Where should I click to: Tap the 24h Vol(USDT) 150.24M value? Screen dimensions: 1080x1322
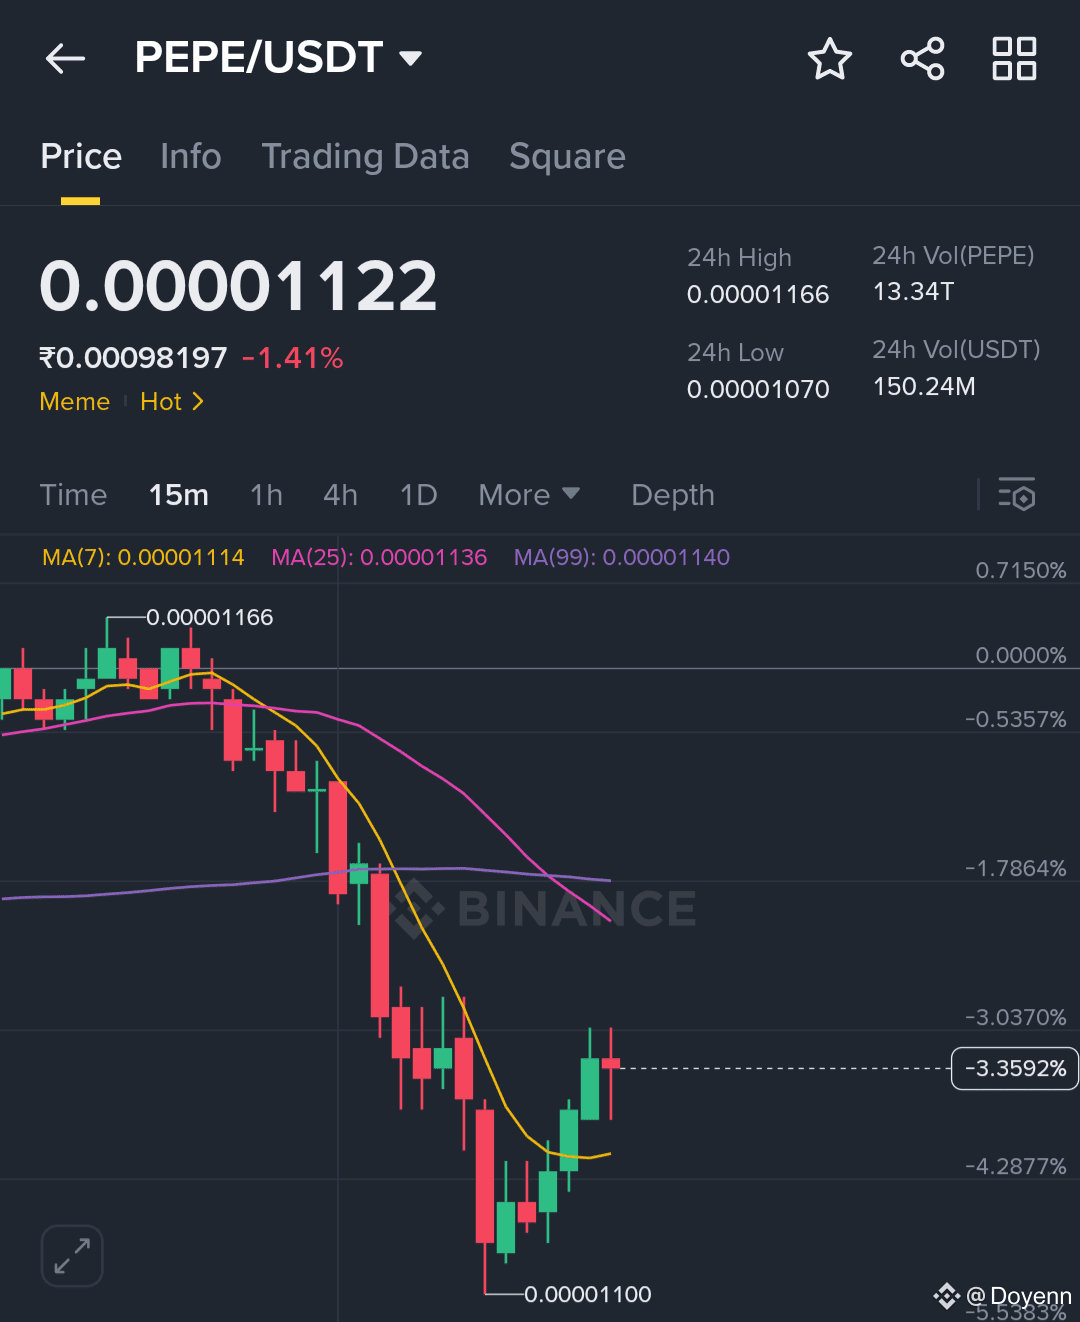tap(924, 386)
